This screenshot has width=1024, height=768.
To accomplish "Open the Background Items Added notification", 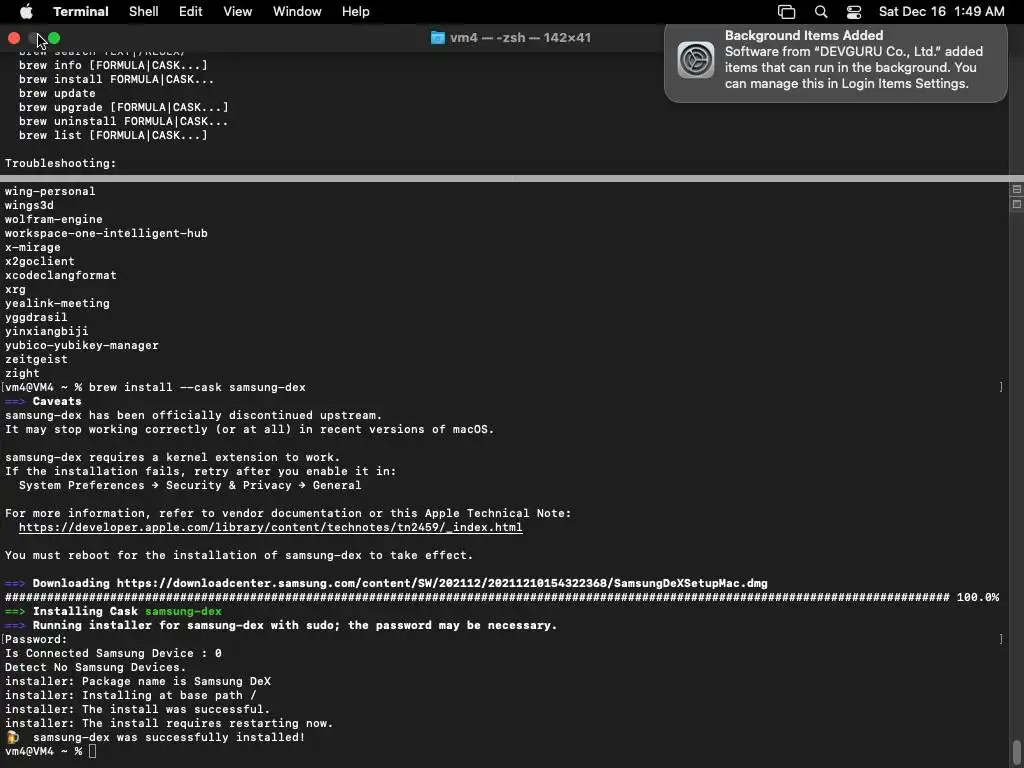I will click(835, 63).
